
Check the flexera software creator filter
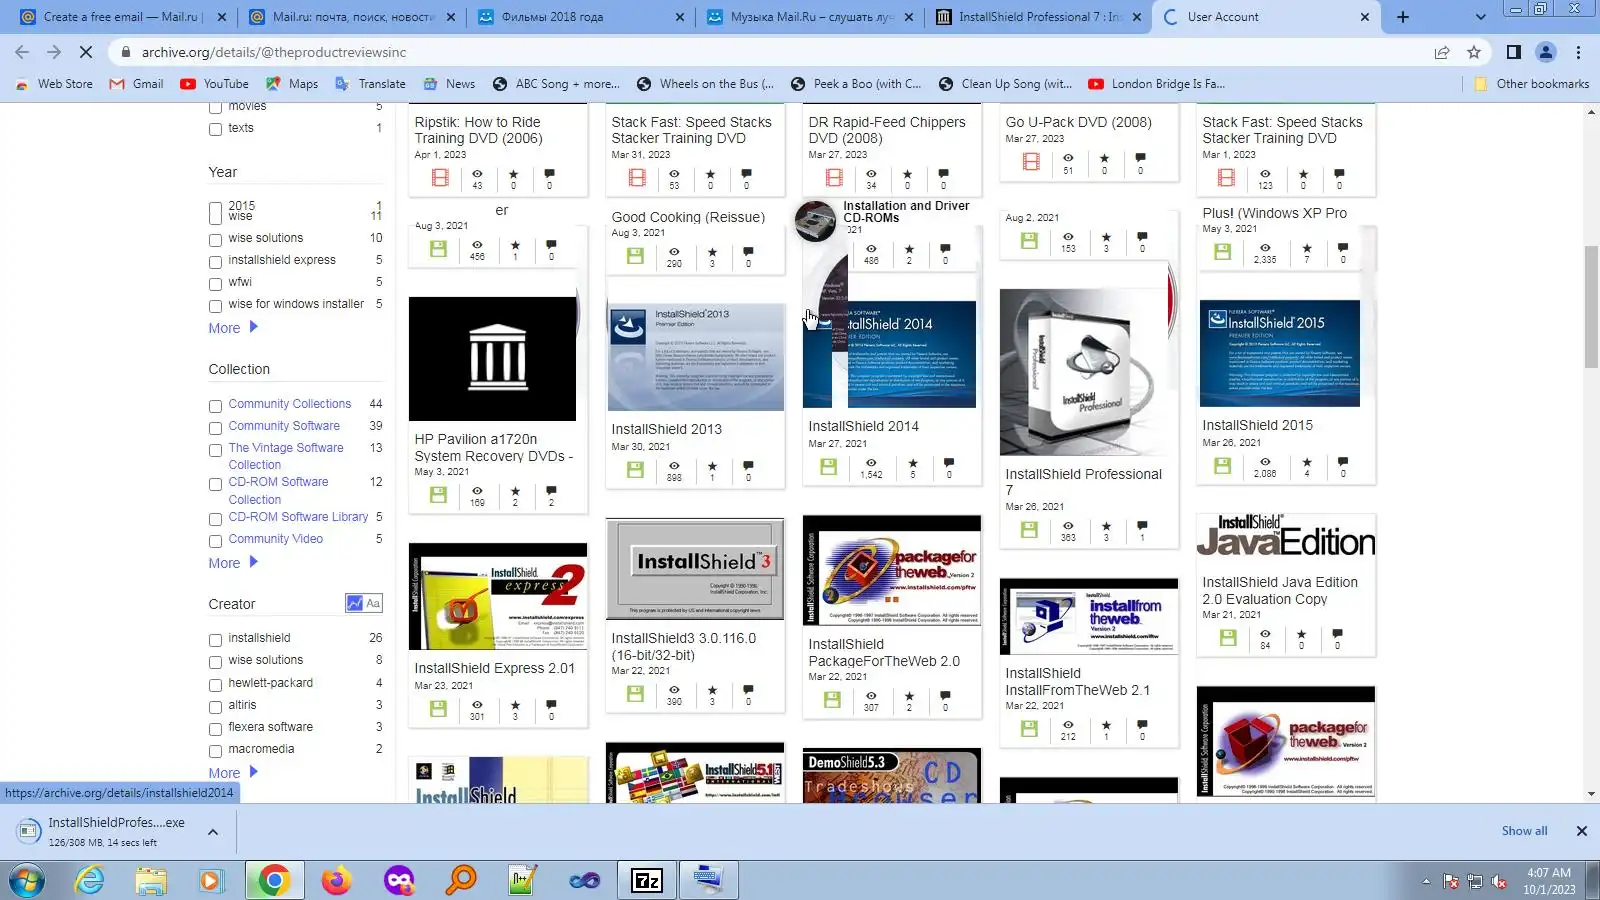tap(215, 728)
